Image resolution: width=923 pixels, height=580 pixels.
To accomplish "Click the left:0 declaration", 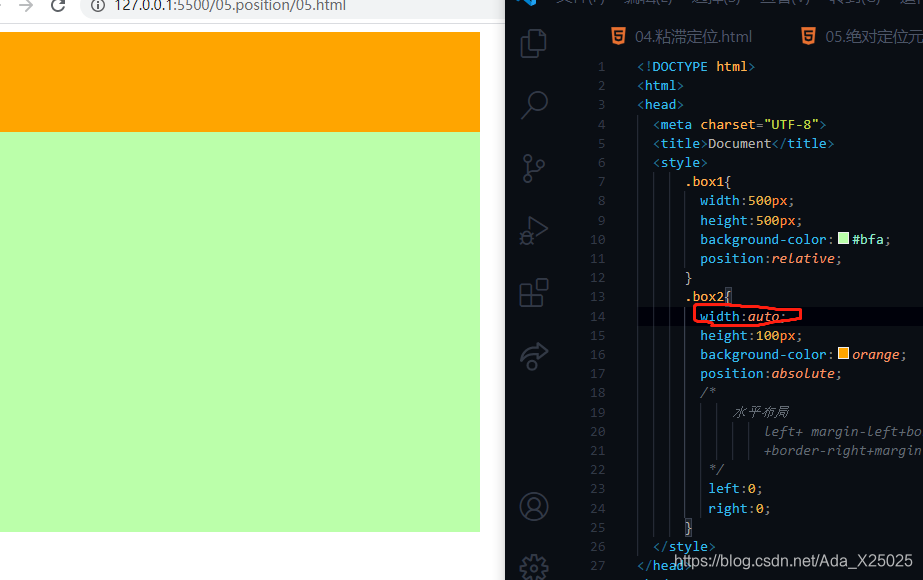I will (x=735, y=489).
